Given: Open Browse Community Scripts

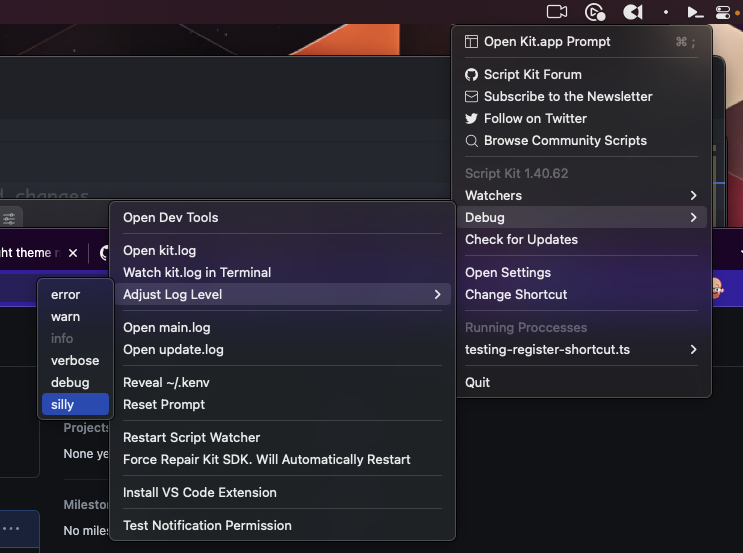Looking at the screenshot, I should (581, 141).
